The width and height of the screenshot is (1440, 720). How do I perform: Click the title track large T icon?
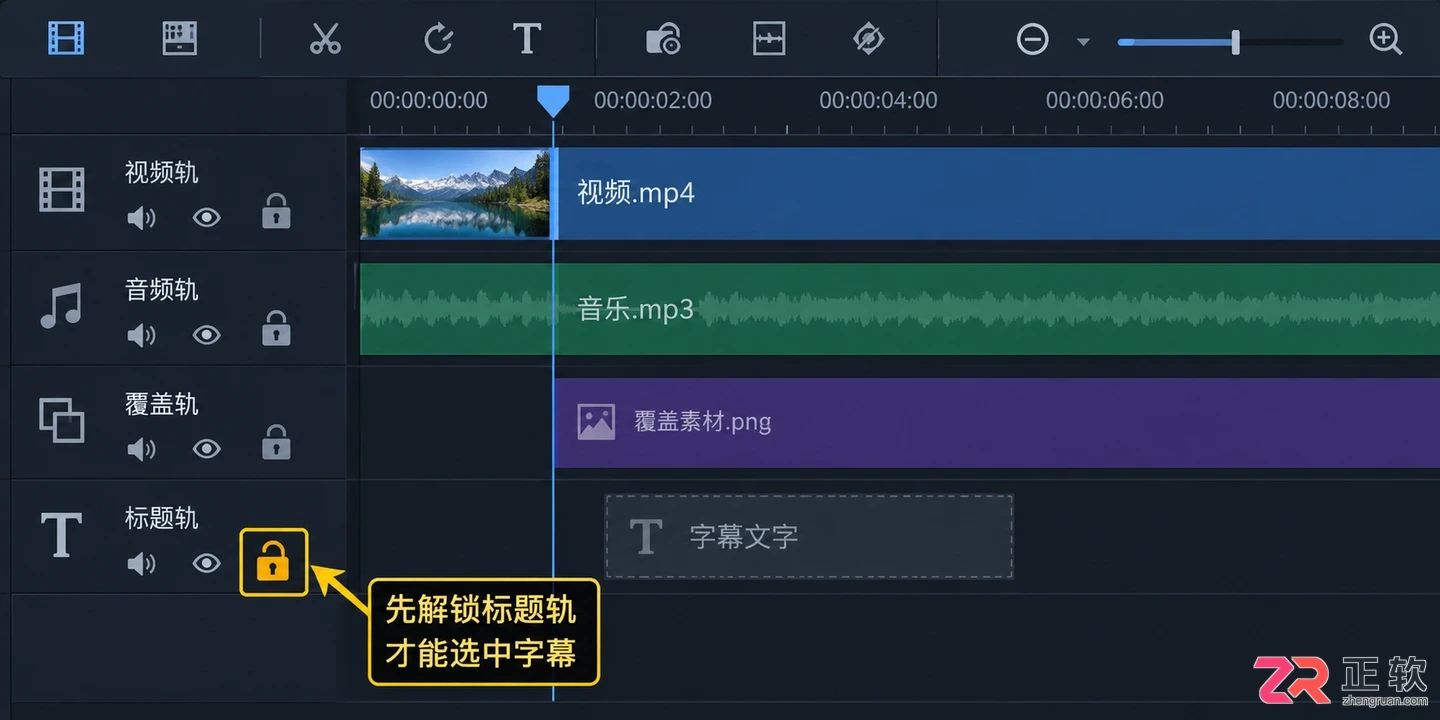(61, 535)
